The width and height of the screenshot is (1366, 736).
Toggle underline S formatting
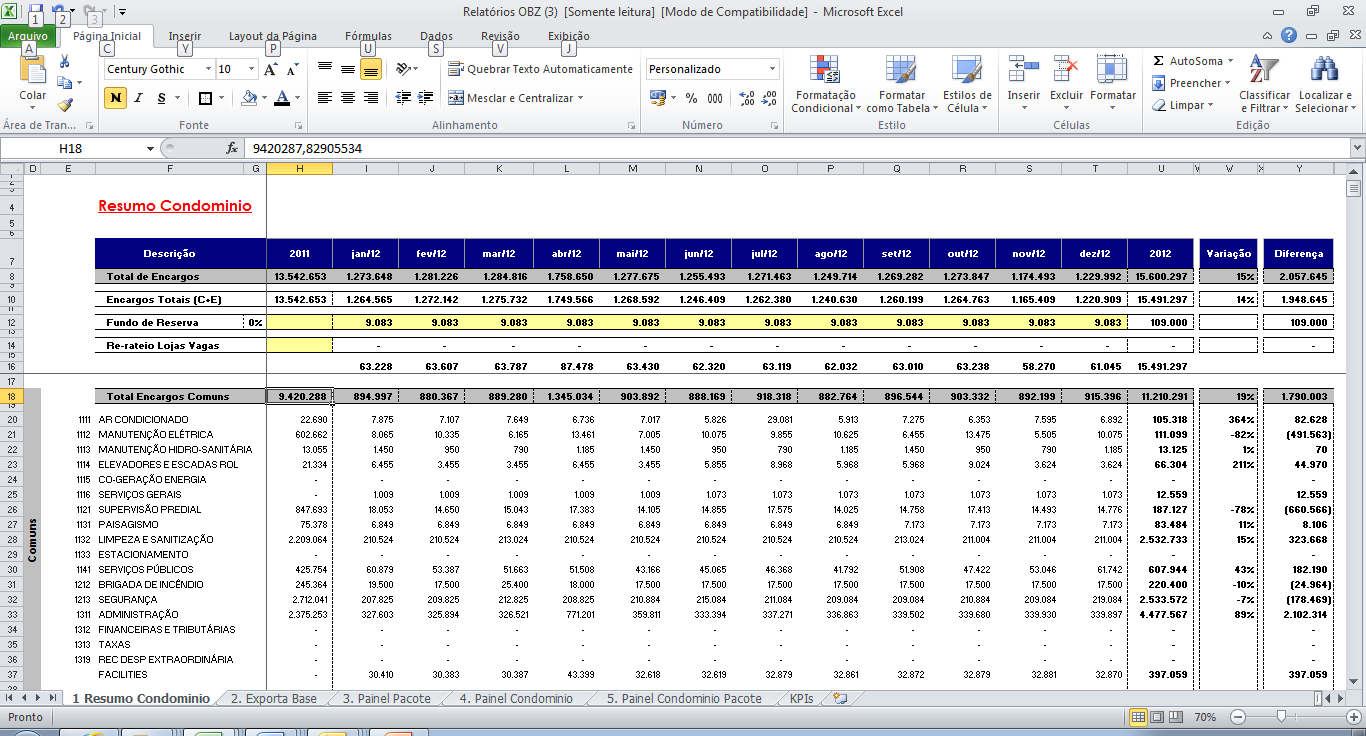tap(160, 98)
